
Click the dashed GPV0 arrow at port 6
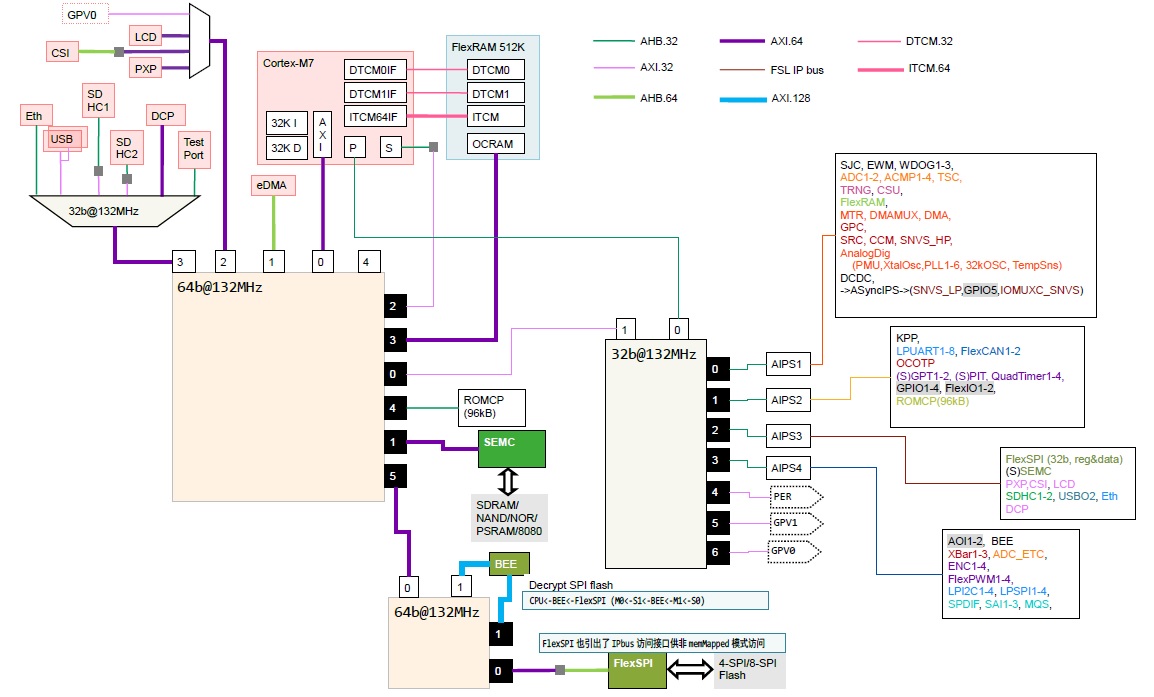pyautogui.click(x=794, y=551)
